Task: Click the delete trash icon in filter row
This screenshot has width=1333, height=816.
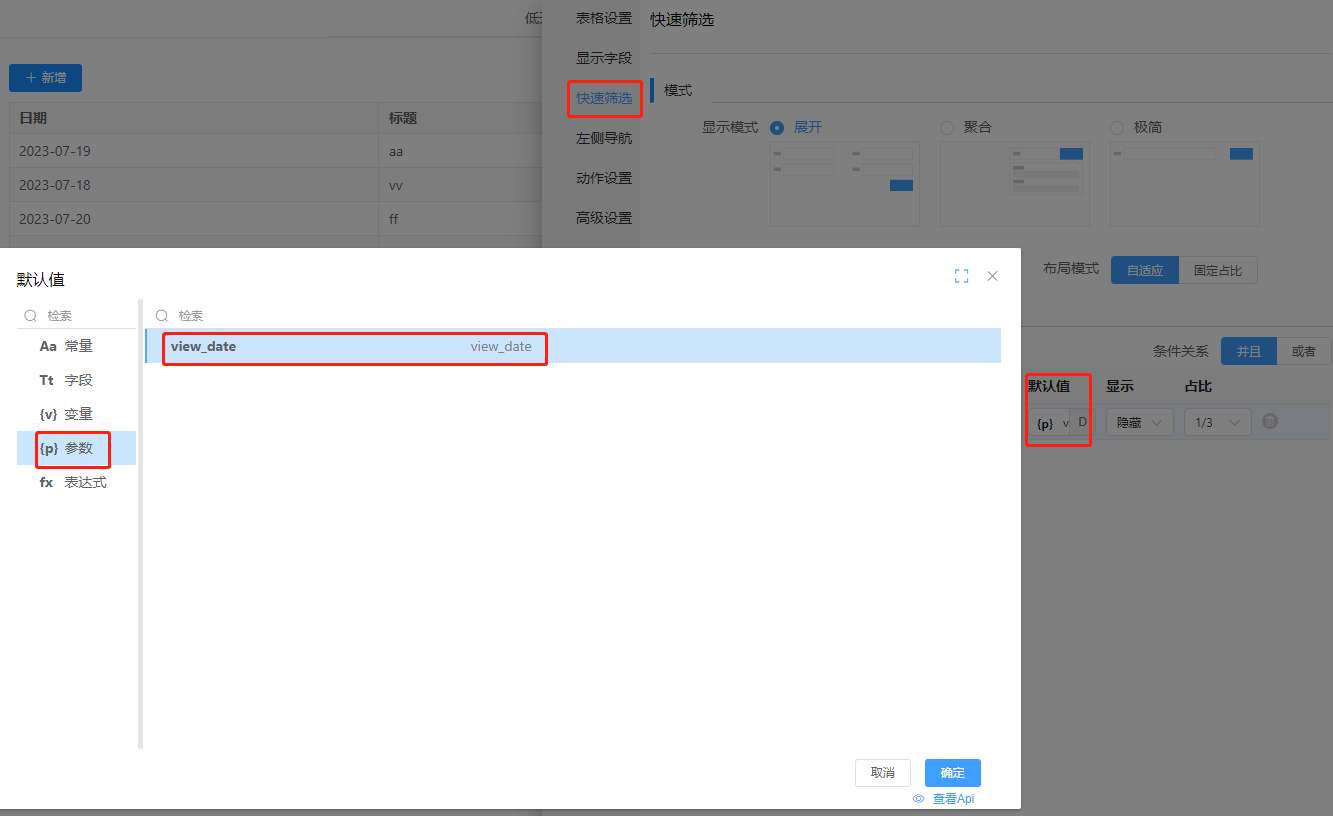Action: pyautogui.click(x=1269, y=422)
